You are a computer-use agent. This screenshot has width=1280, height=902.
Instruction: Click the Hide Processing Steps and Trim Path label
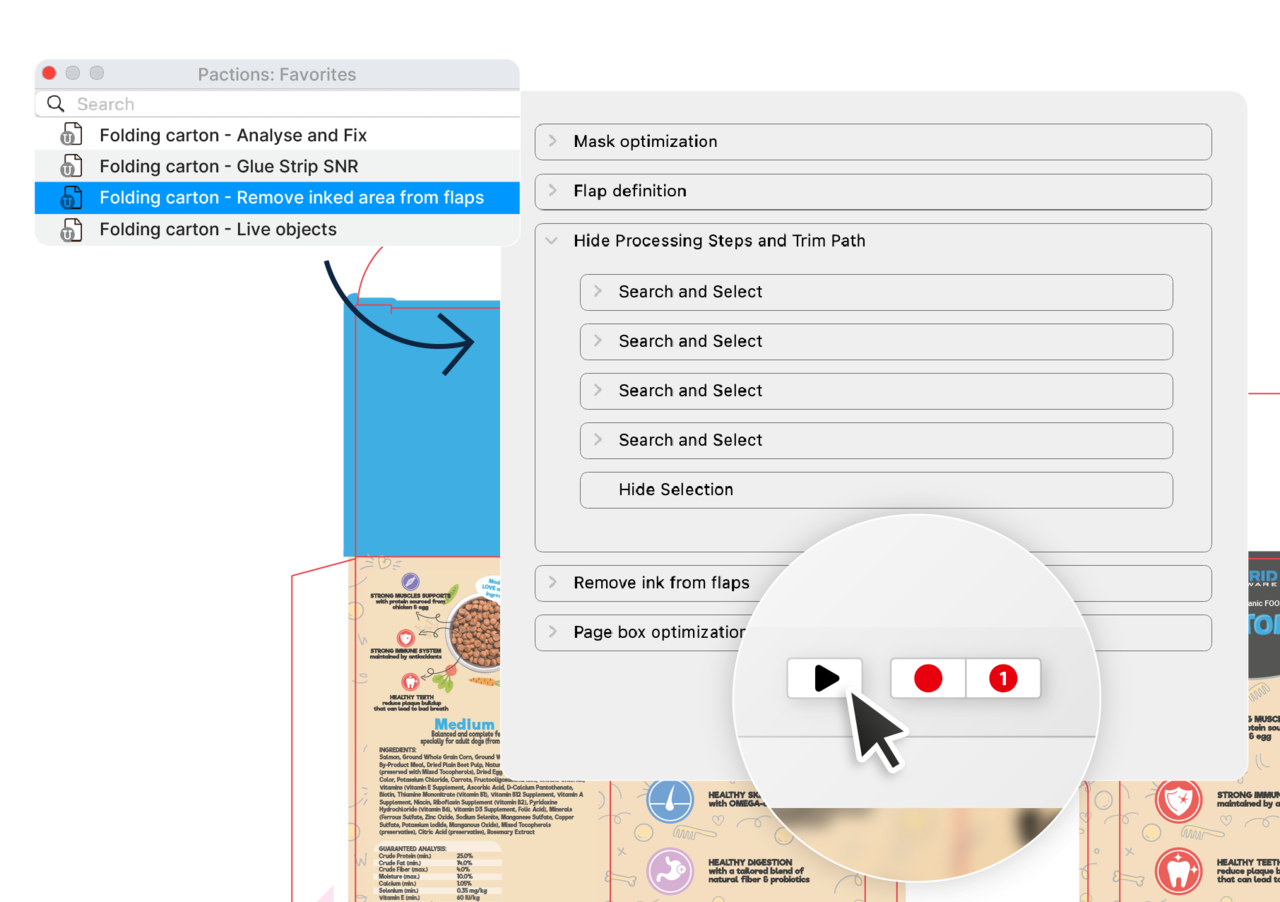coord(719,241)
